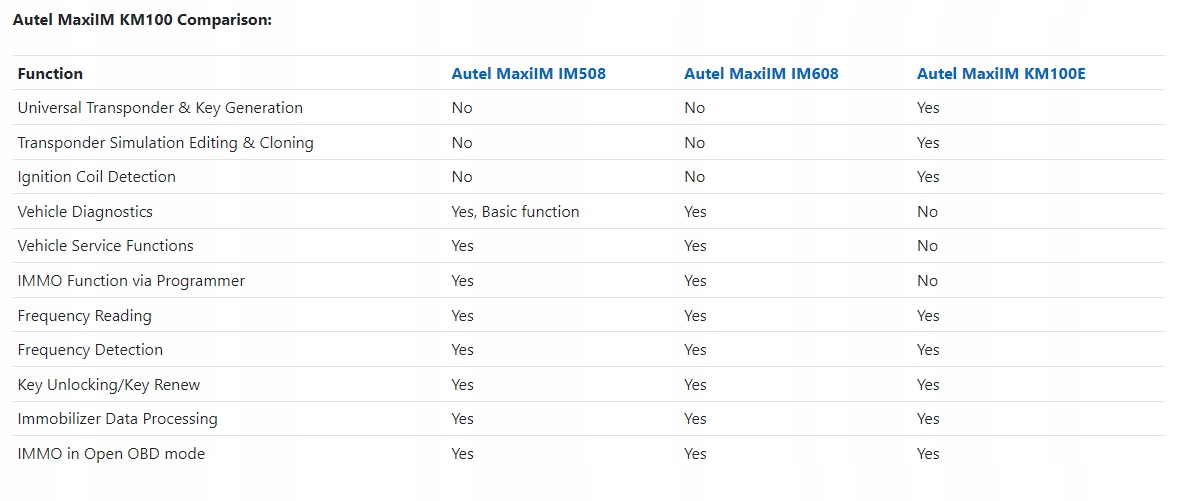The height and width of the screenshot is (501, 1181).
Task: Open the Autel MaxiIM IM508 link
Action: pyautogui.click(x=528, y=73)
